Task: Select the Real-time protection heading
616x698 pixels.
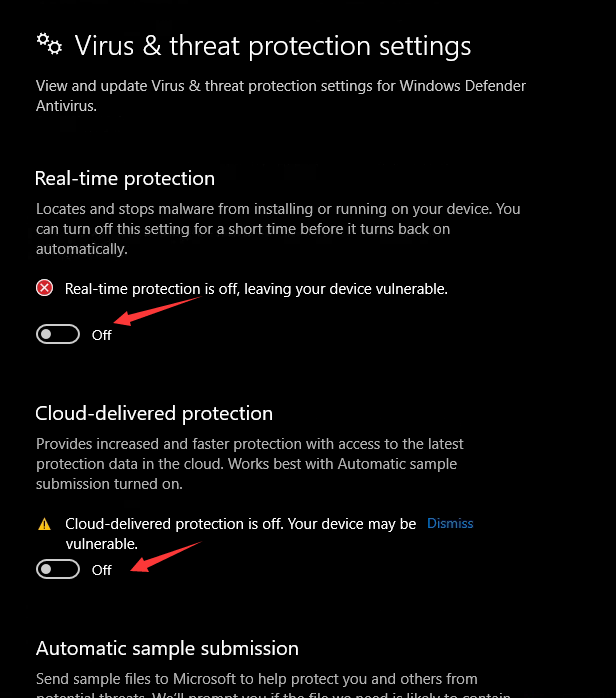Action: [125, 179]
